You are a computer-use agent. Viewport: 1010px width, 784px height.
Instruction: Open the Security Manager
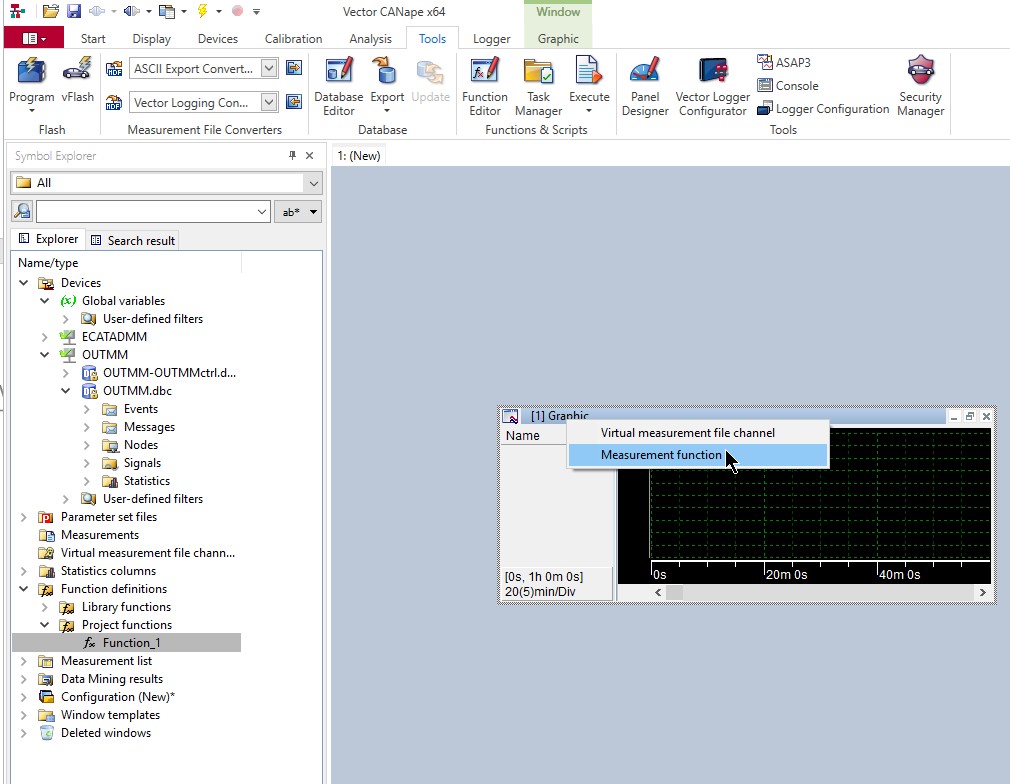[920, 85]
